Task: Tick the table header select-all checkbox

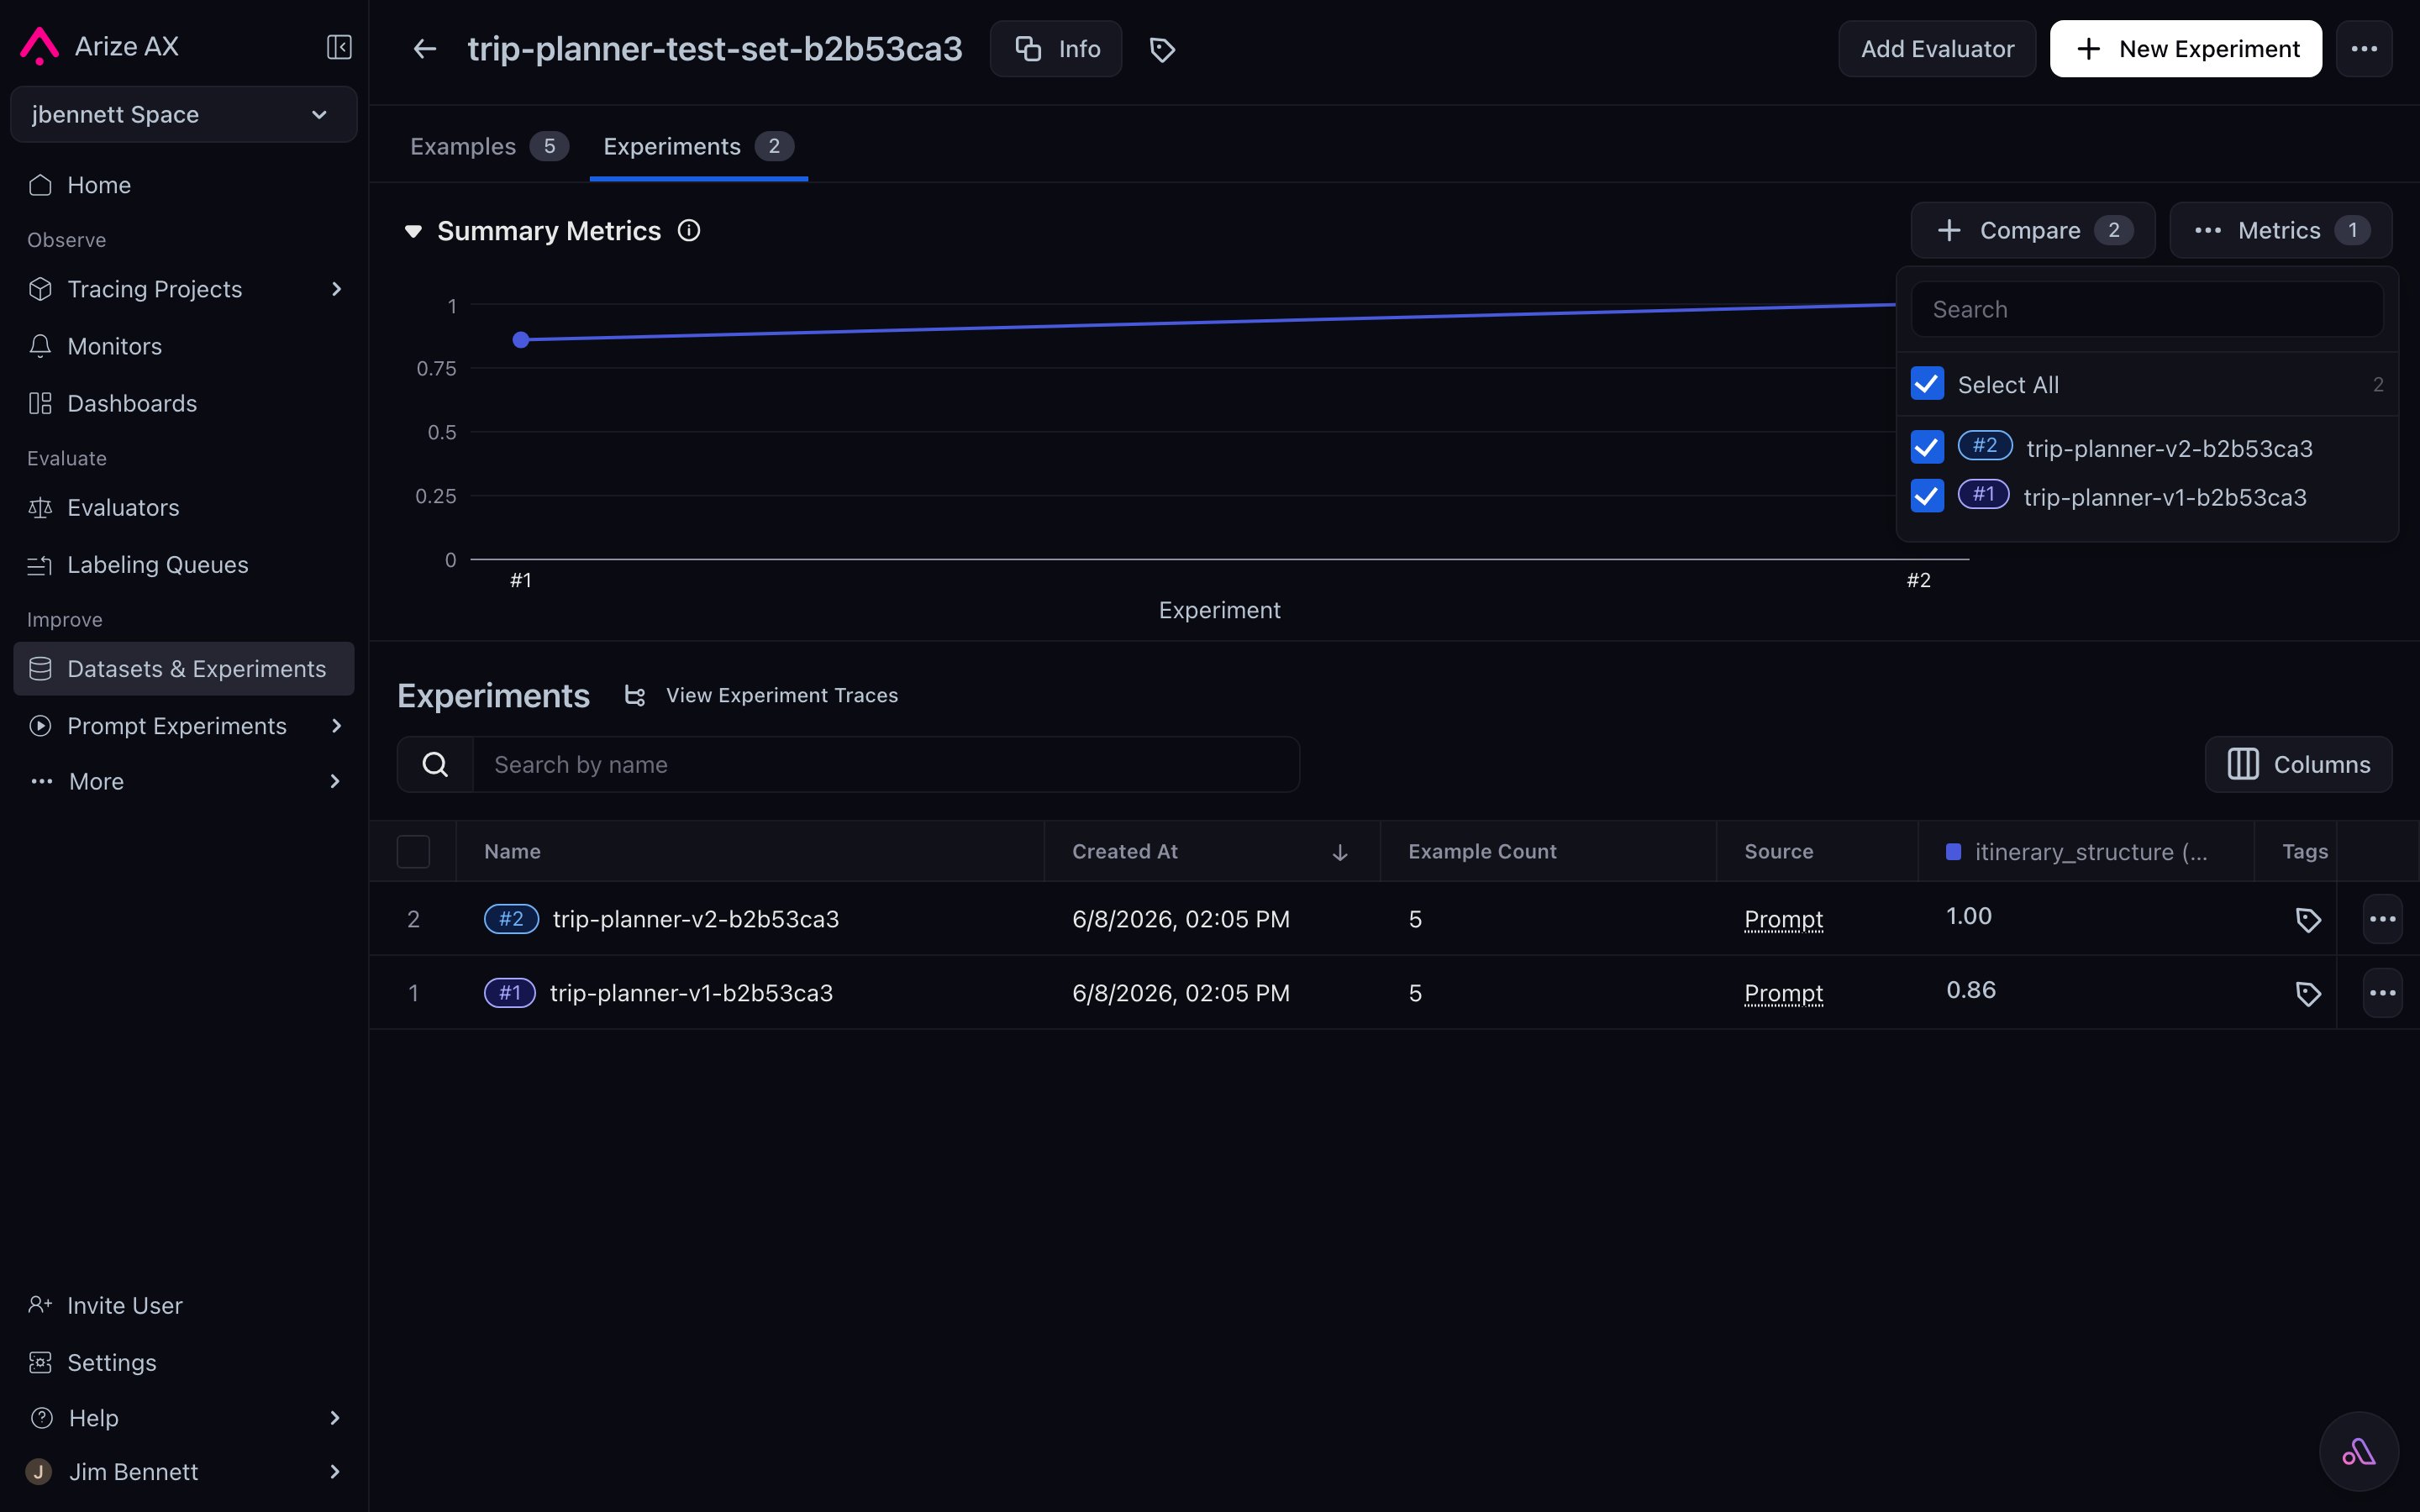Action: pyautogui.click(x=413, y=852)
